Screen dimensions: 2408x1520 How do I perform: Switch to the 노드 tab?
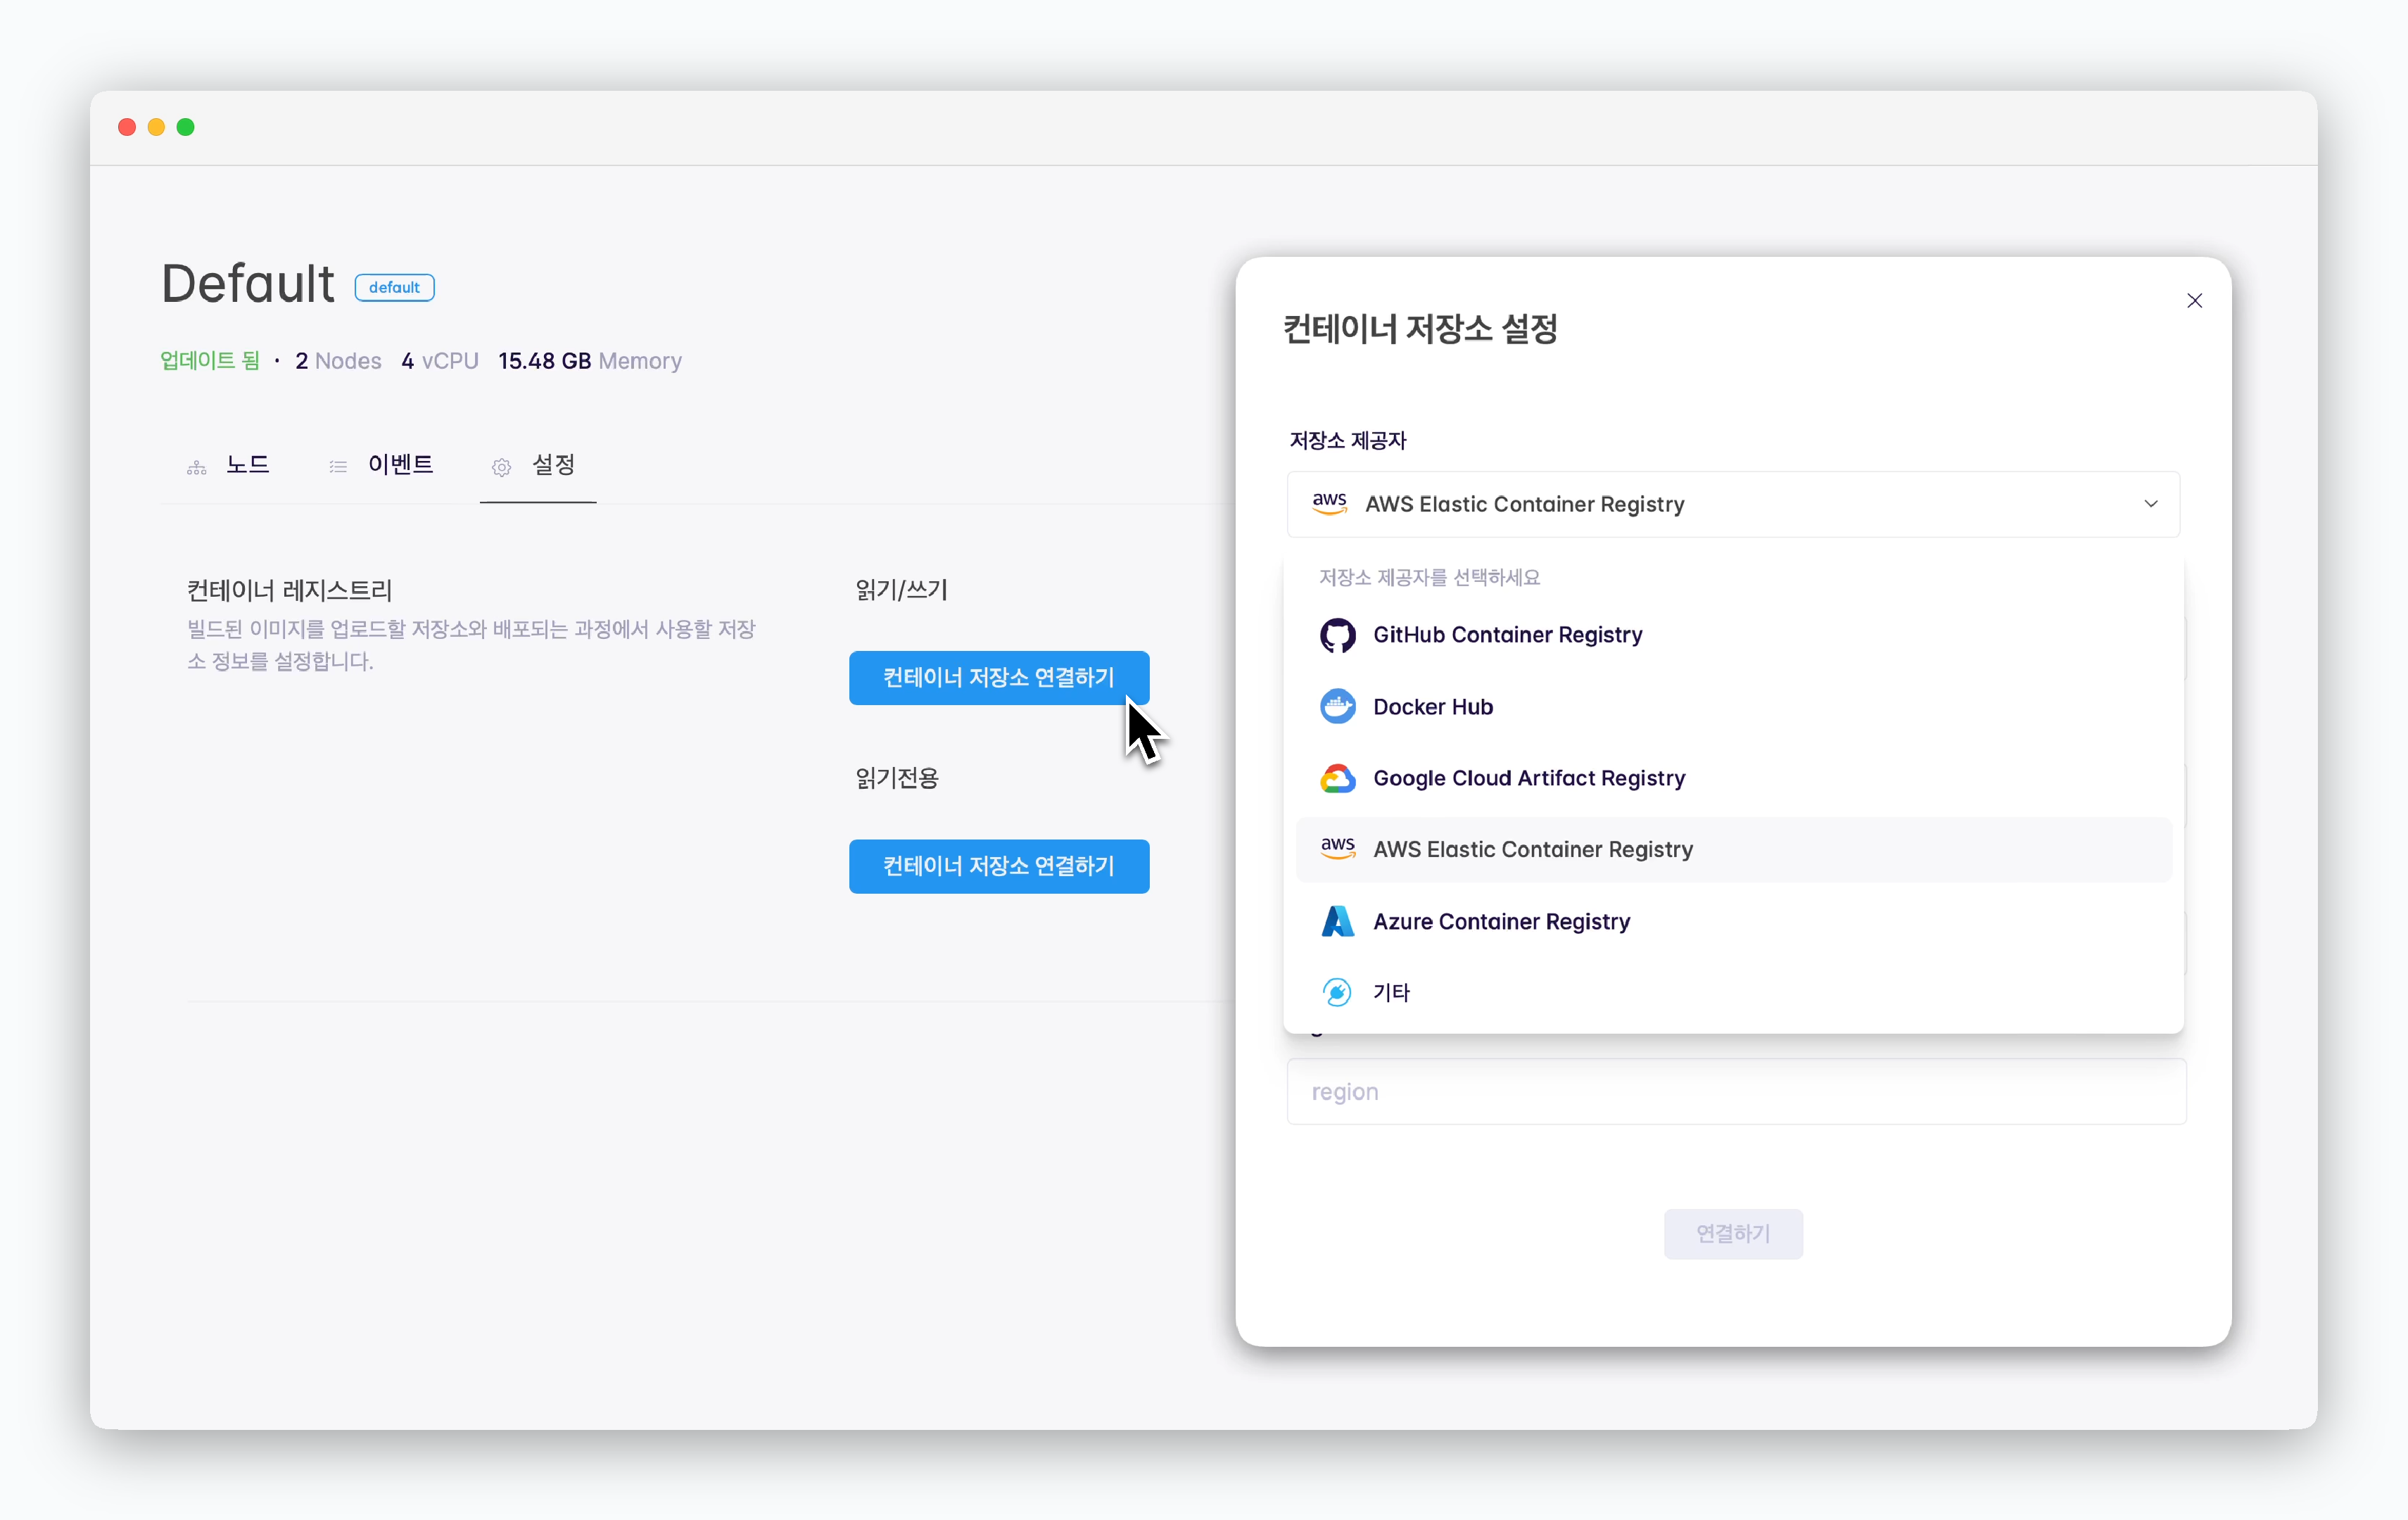tap(228, 465)
